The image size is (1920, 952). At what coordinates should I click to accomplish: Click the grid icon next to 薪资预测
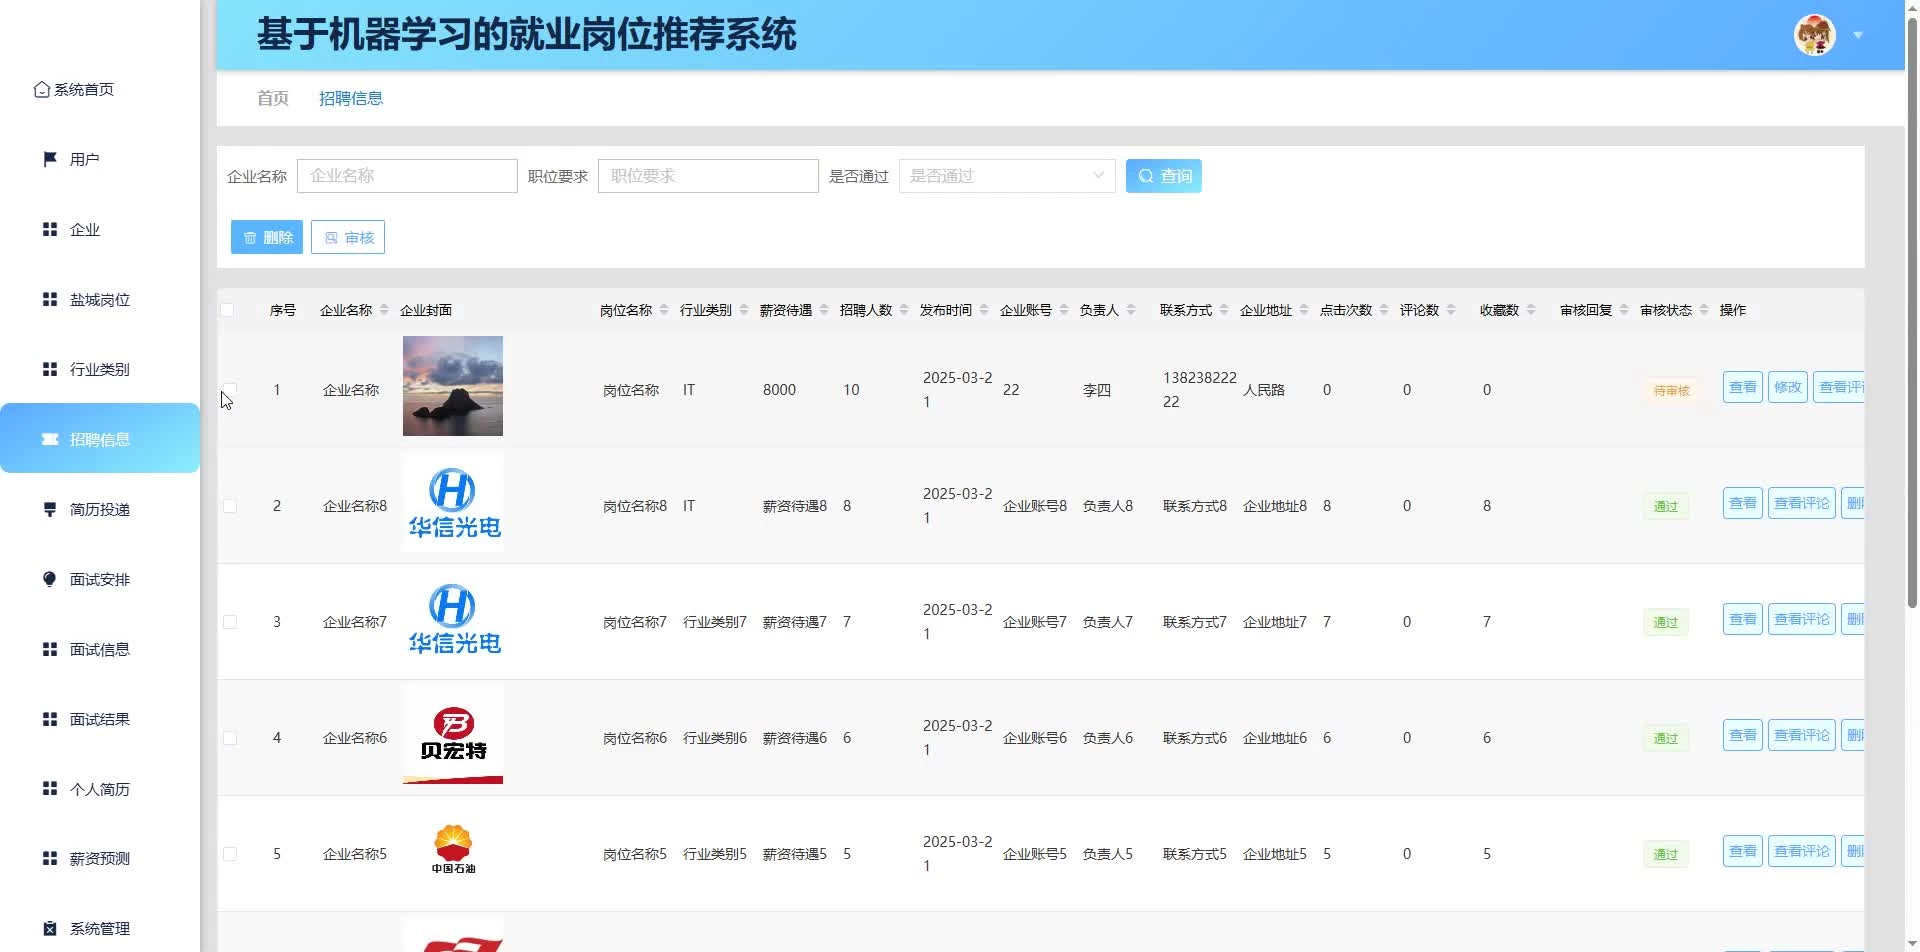(50, 858)
